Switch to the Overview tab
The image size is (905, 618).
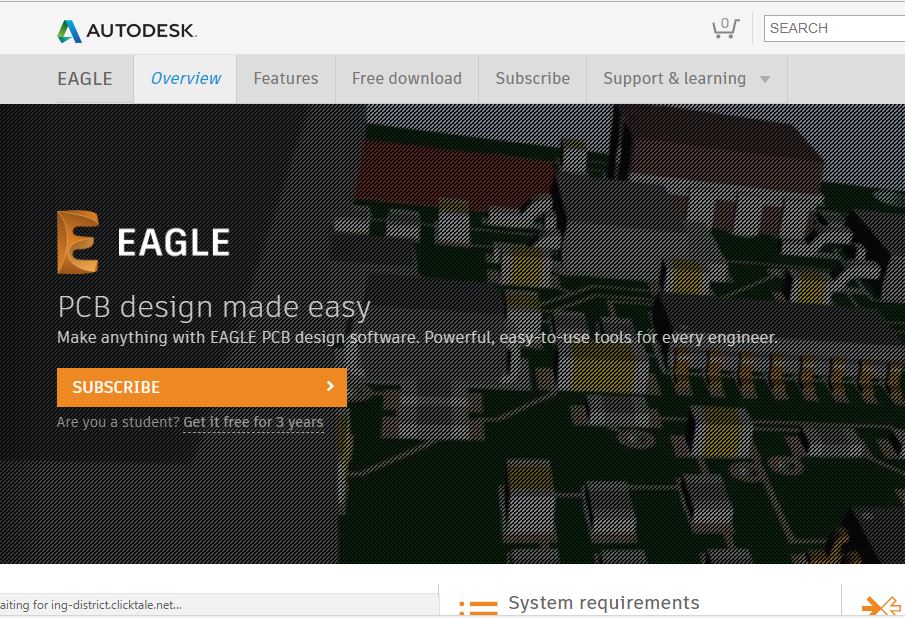click(185, 78)
